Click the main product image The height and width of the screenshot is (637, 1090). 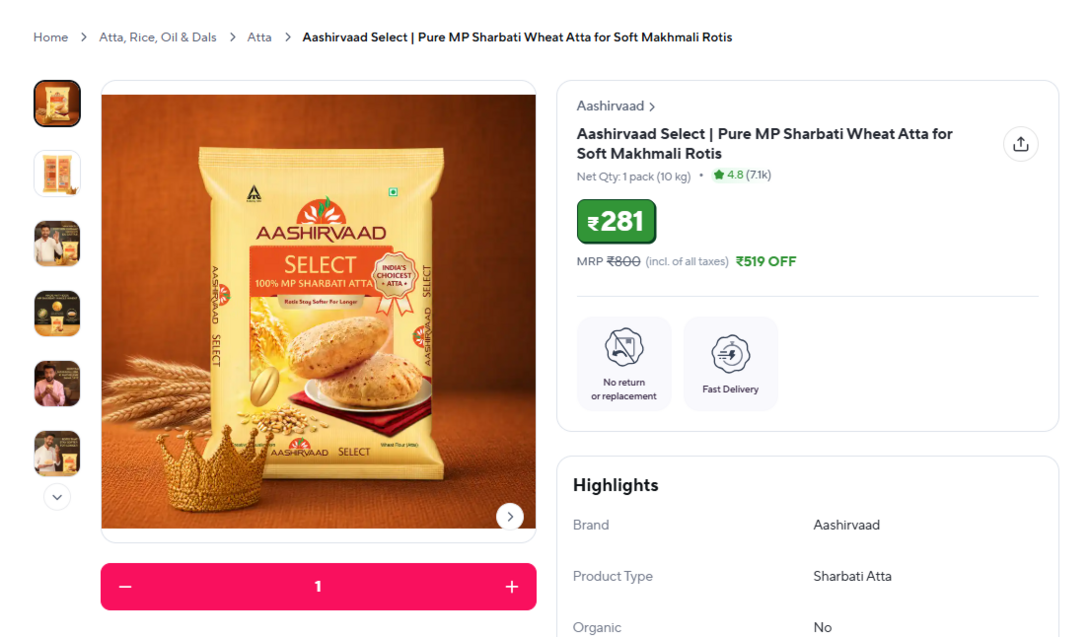[x=318, y=312]
